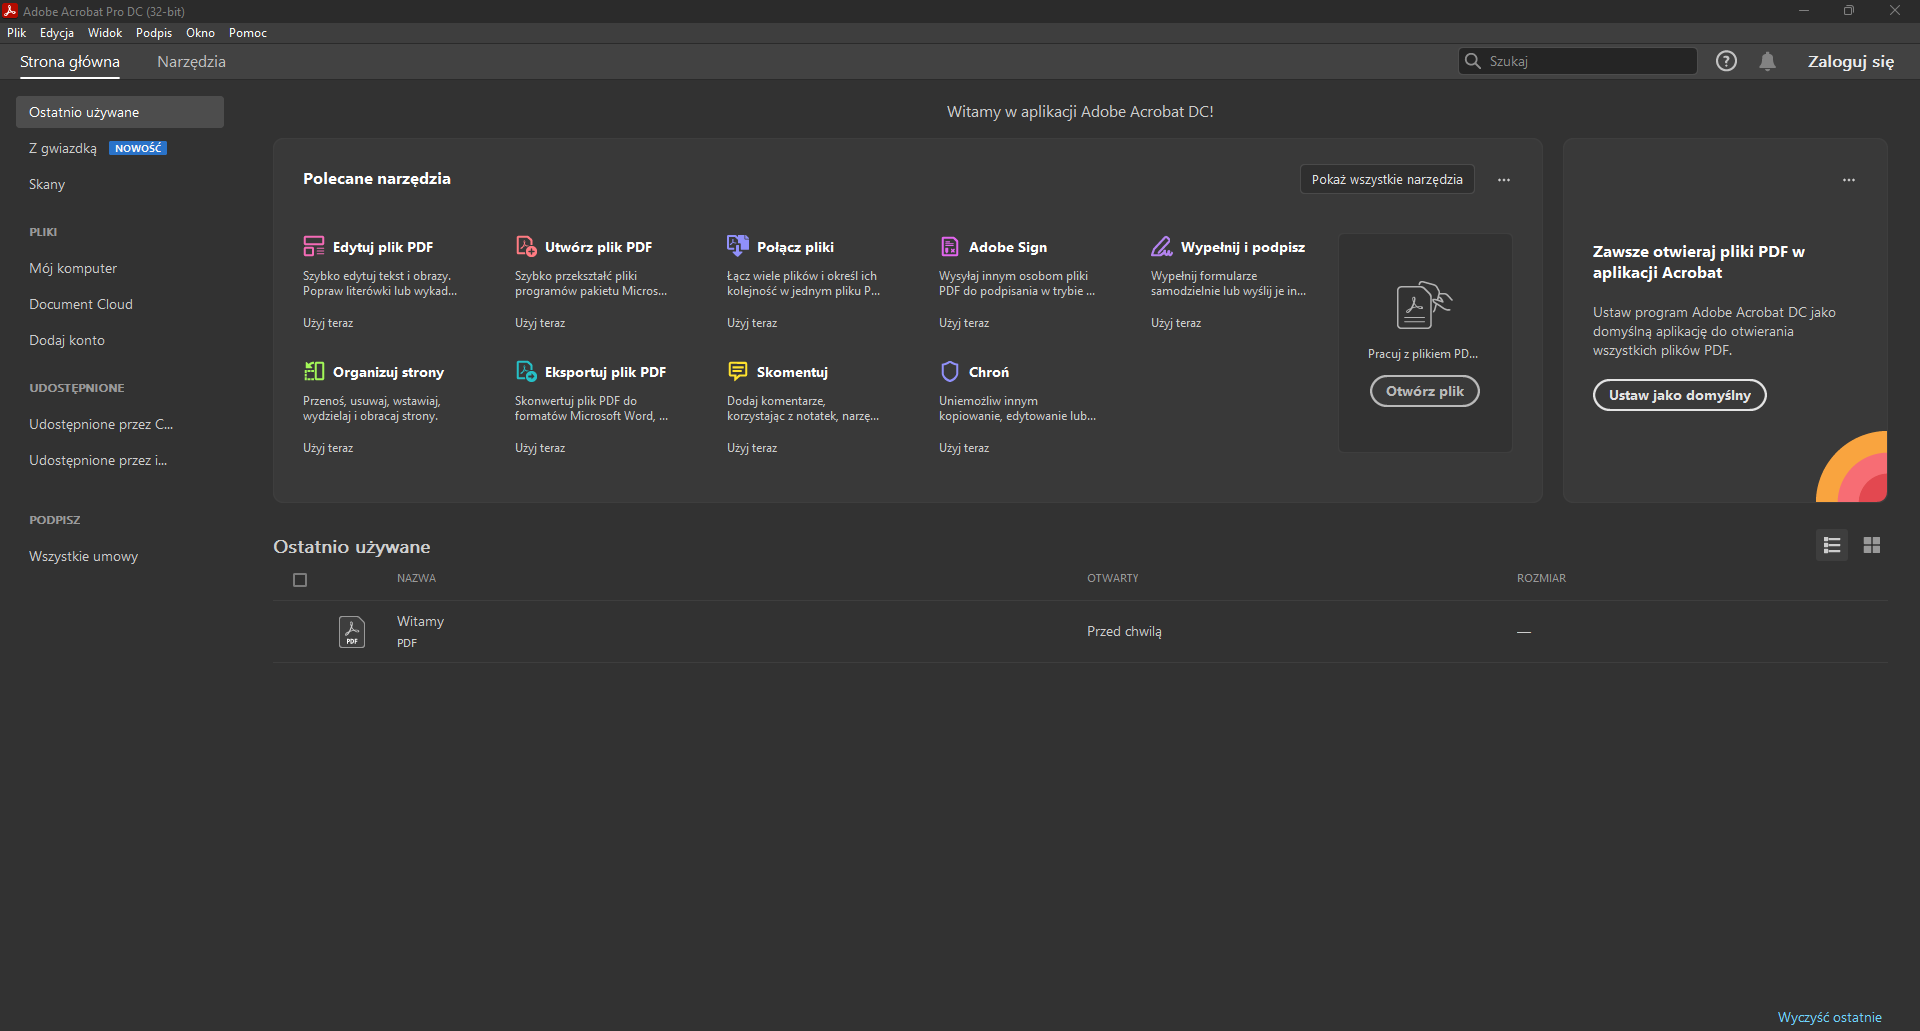Select the Witamy file name in recent list
1920x1031 pixels.
click(420, 621)
